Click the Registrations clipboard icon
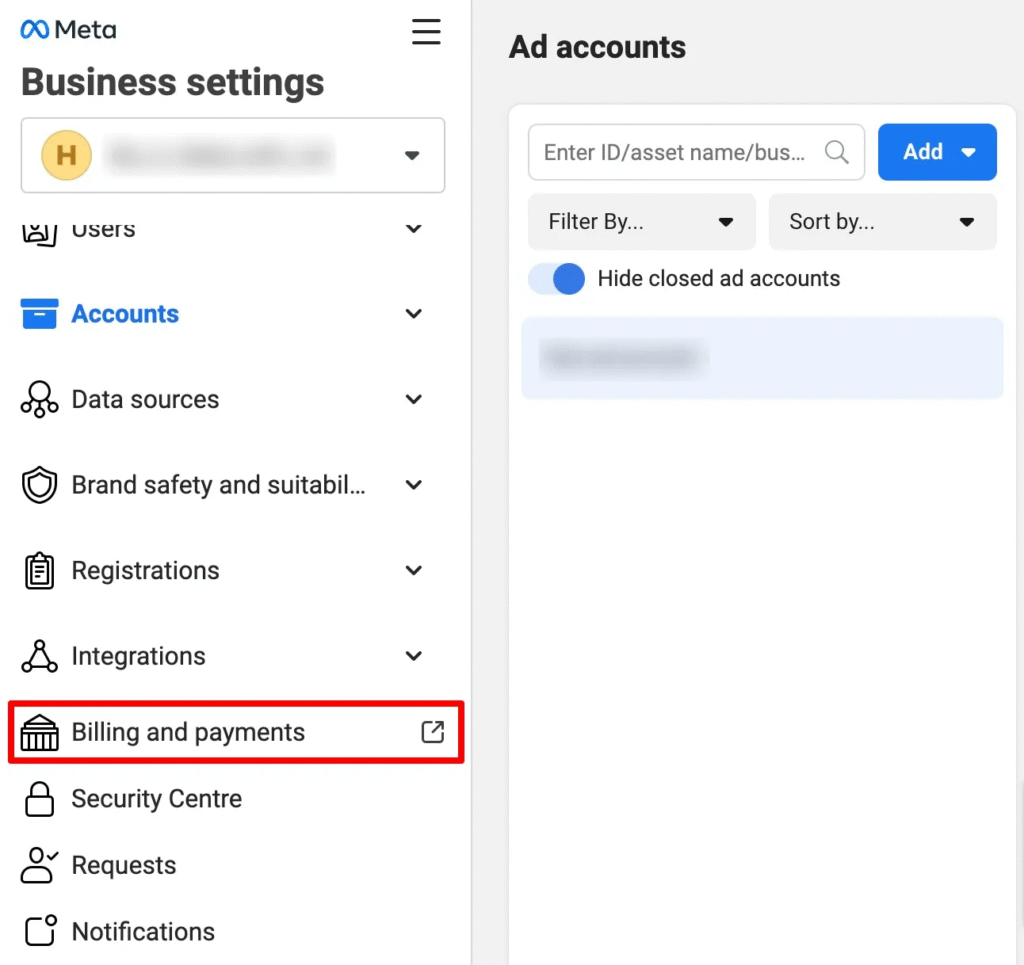The image size is (1024, 965). [x=39, y=570]
